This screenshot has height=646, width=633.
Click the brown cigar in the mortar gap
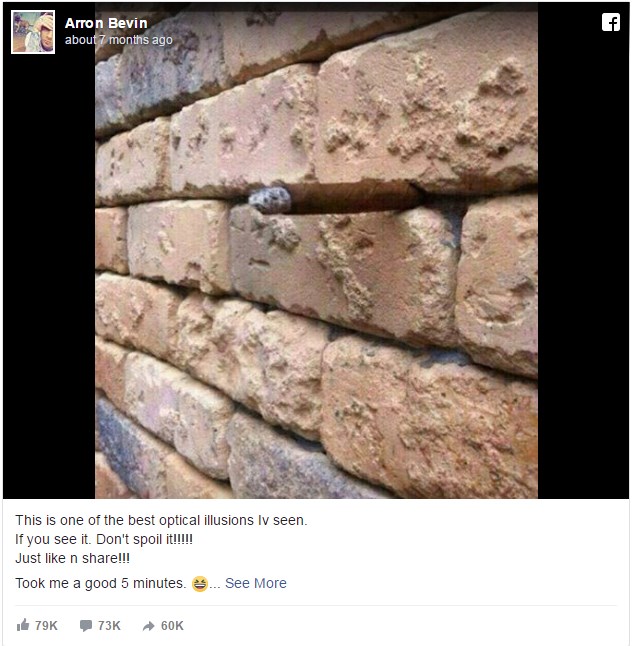[354, 197]
